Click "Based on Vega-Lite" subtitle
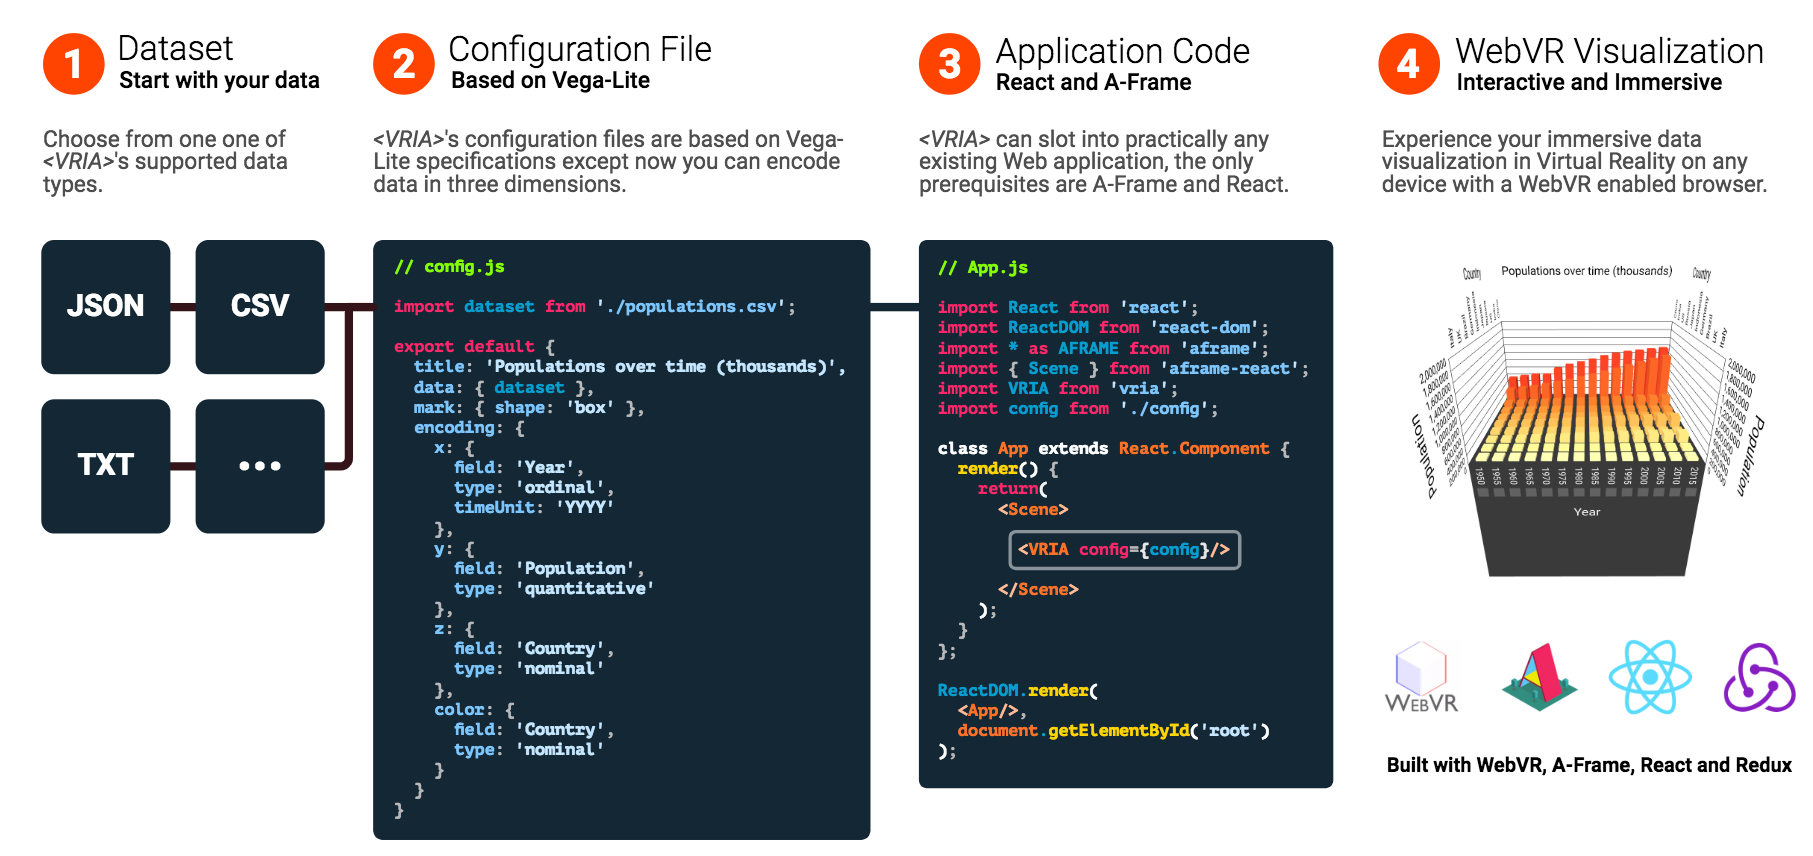Screen dimensions: 1813x856 (x=551, y=80)
